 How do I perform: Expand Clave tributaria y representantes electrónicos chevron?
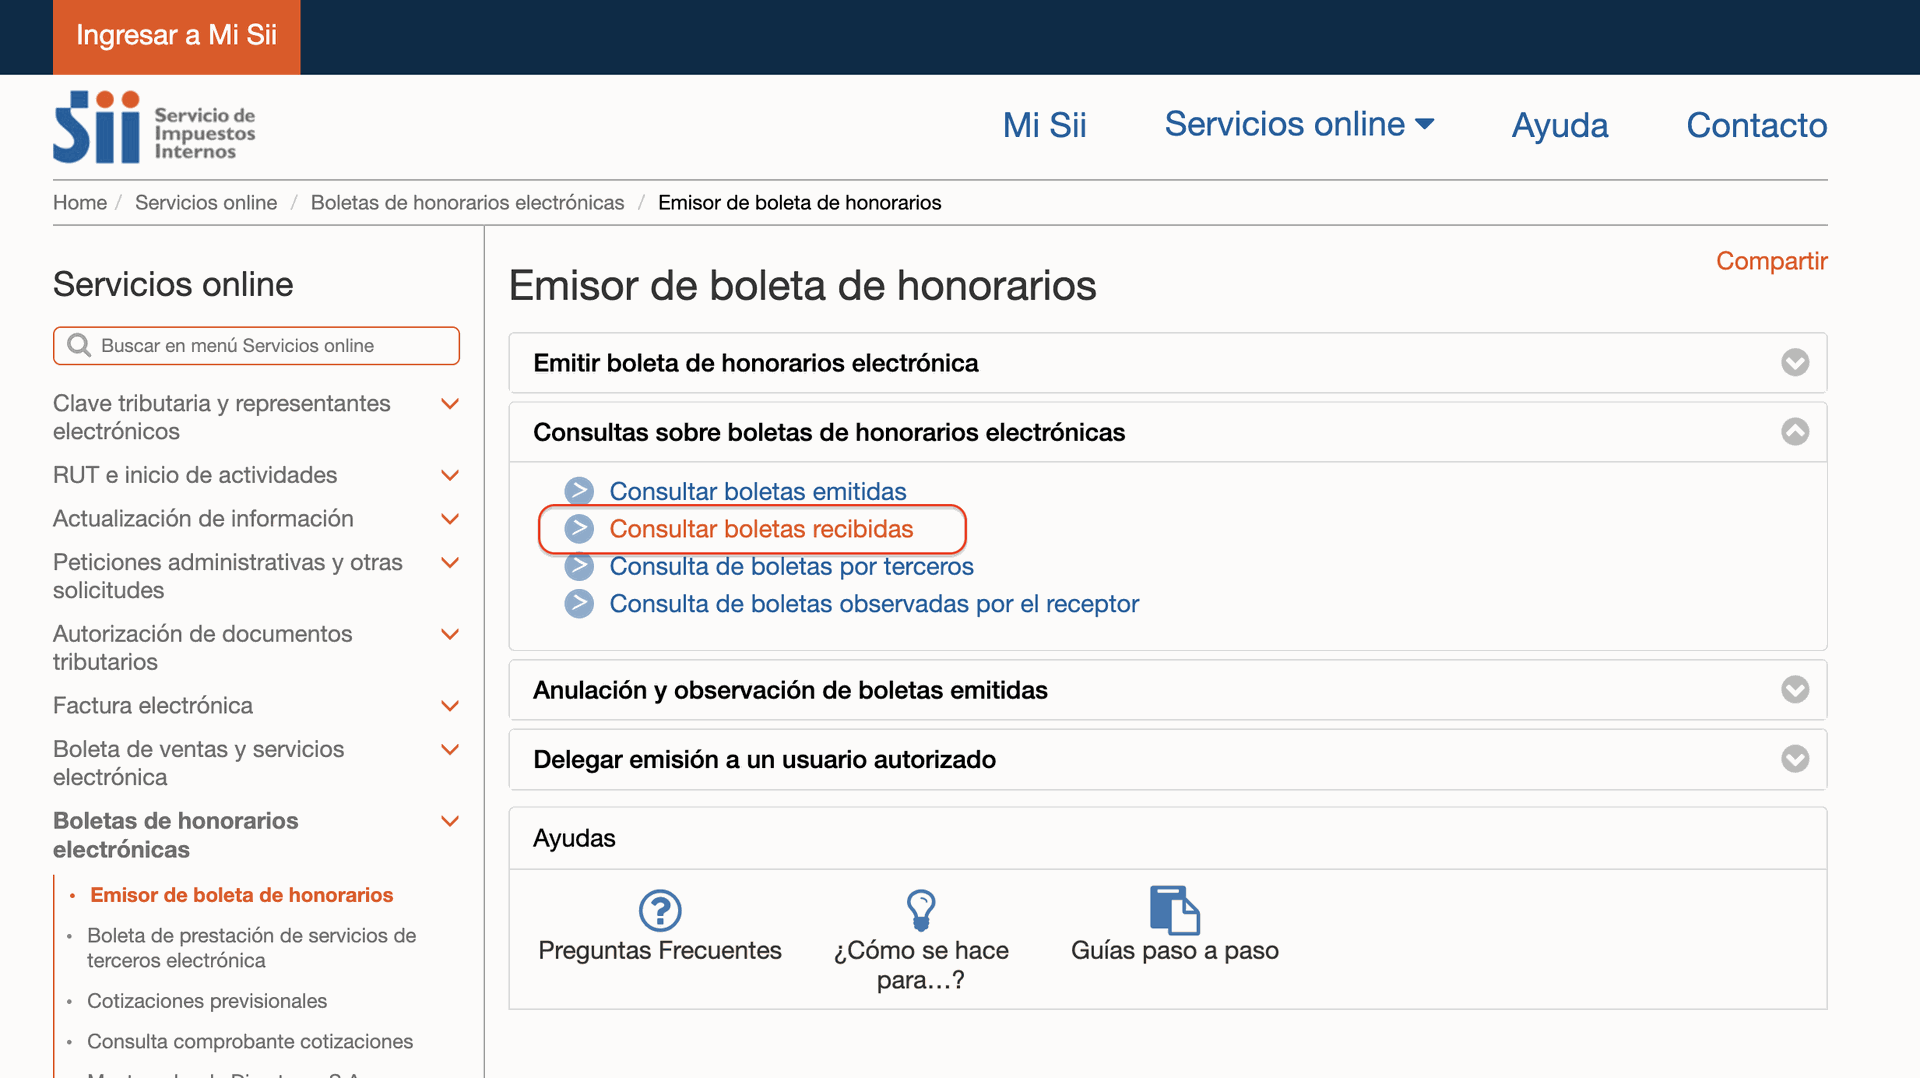point(450,404)
